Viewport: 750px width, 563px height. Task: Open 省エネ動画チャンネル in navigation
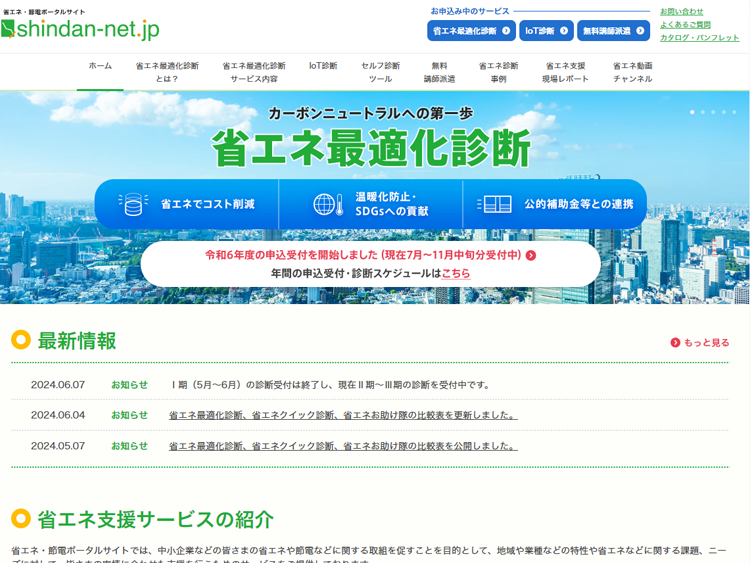point(632,72)
